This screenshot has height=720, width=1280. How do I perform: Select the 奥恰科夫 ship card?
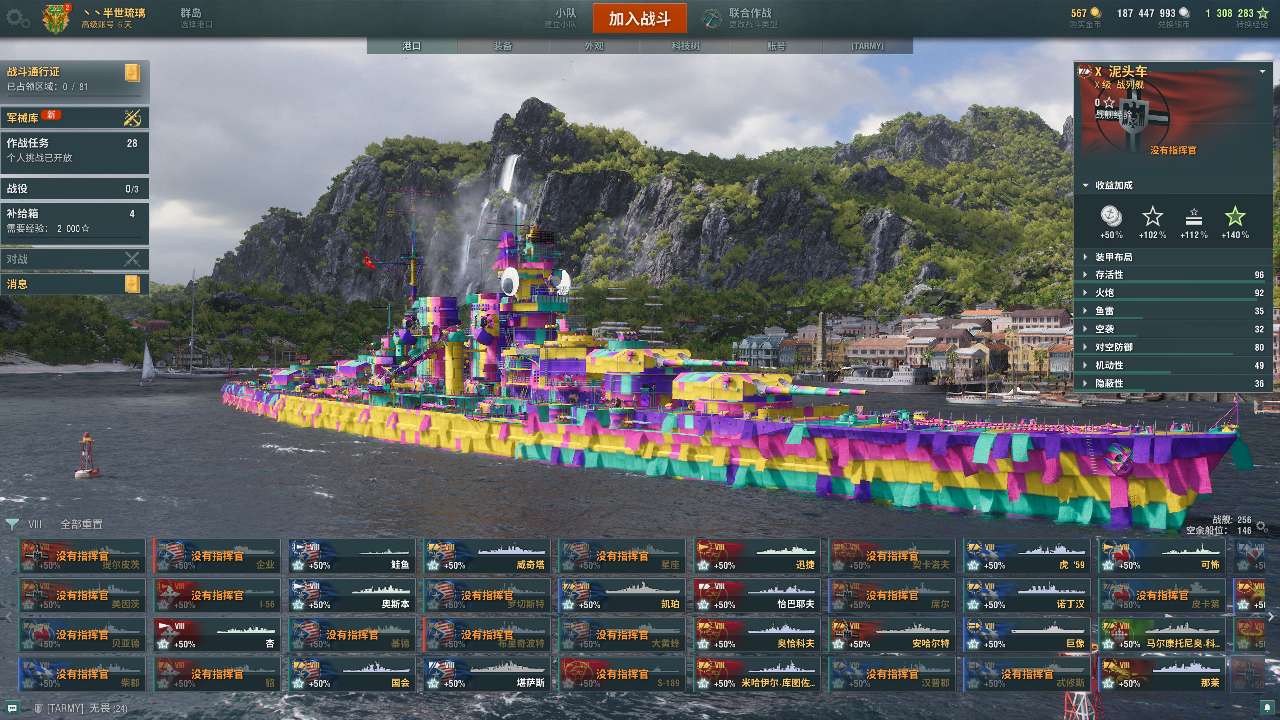pos(757,635)
